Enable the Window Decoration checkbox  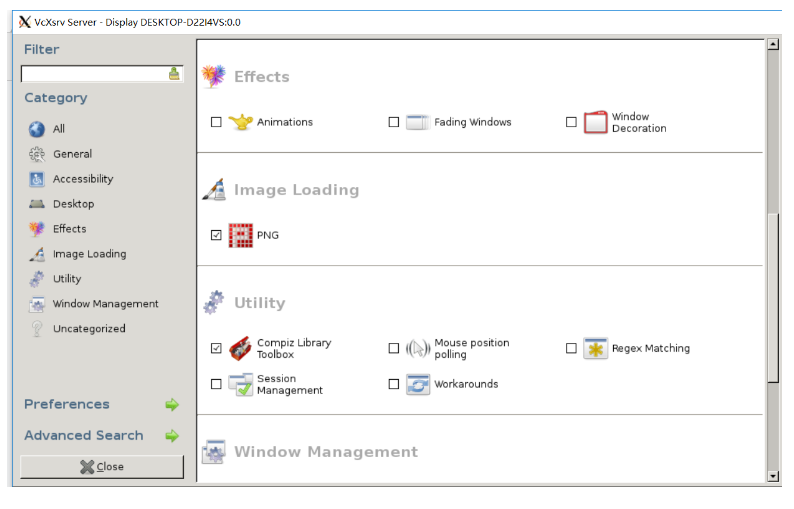coord(571,122)
